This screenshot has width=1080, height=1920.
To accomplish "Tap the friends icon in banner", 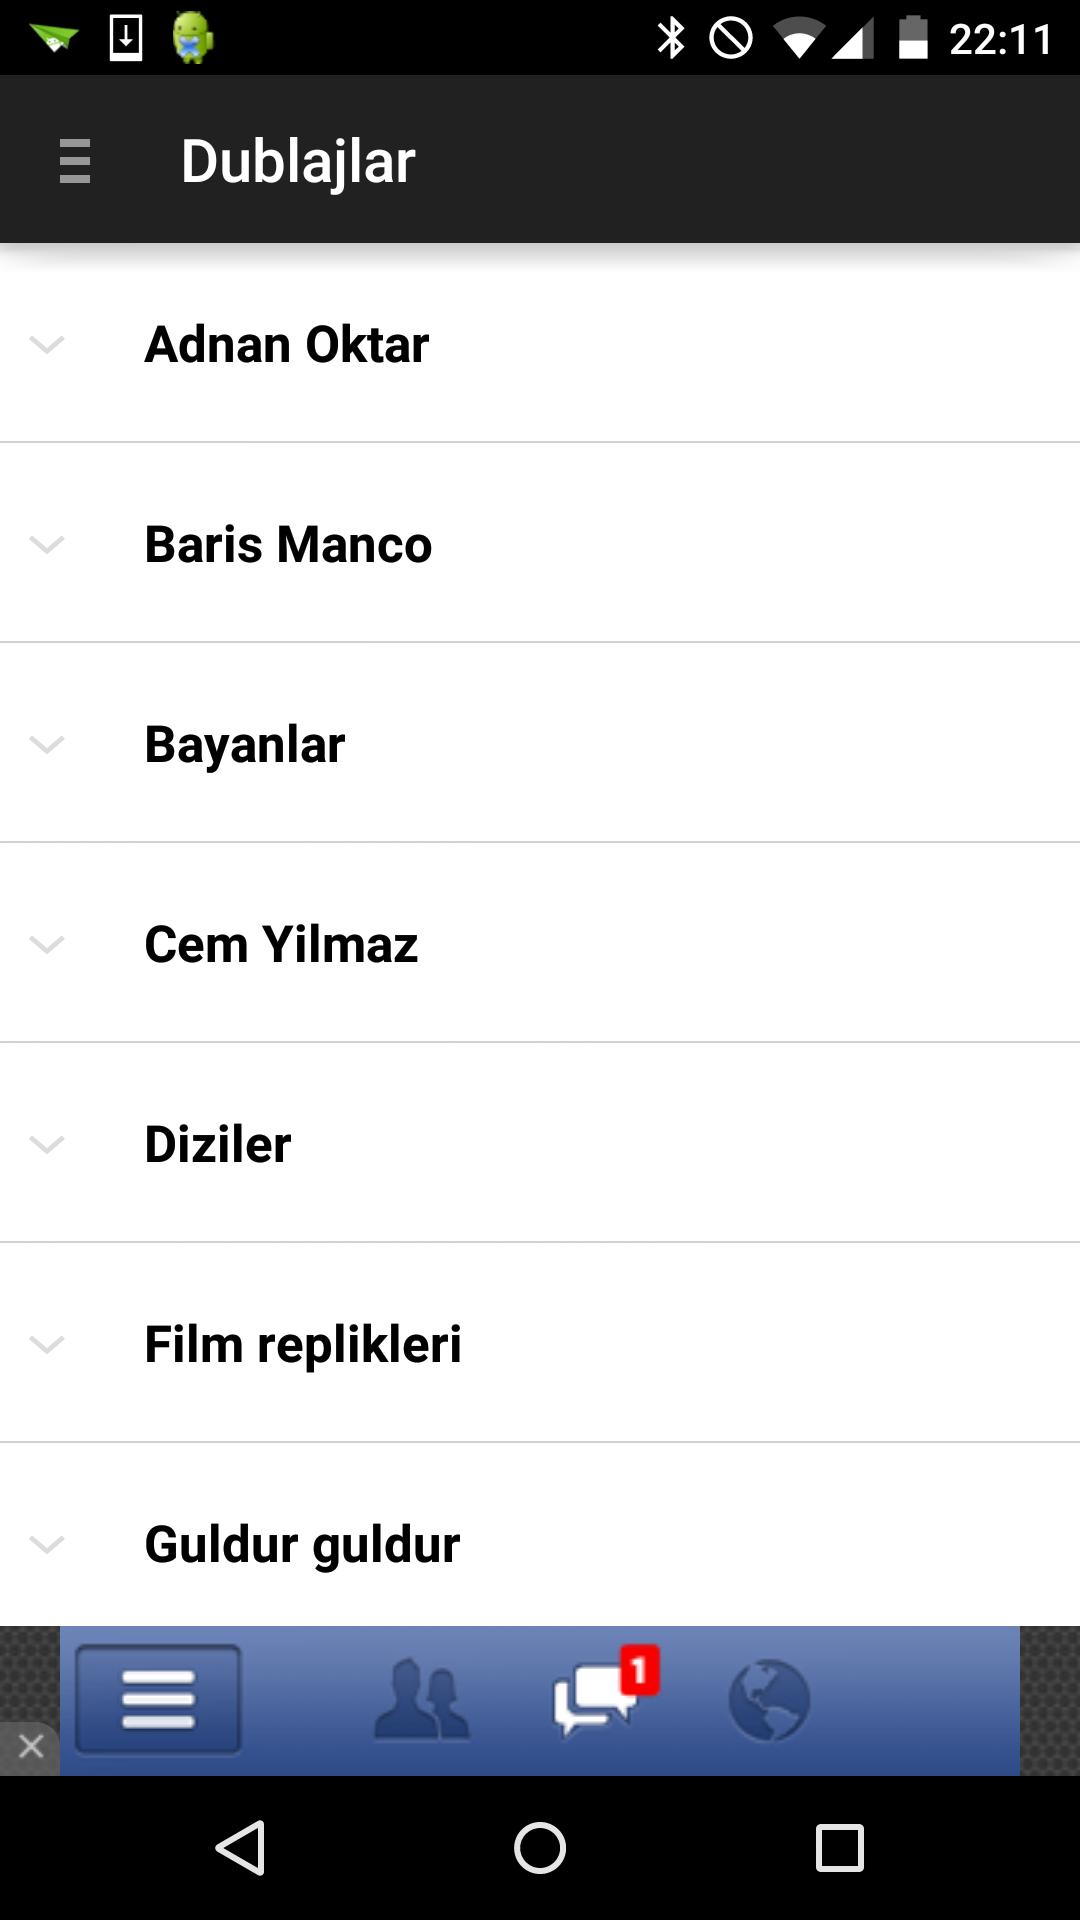I will coord(421,1699).
